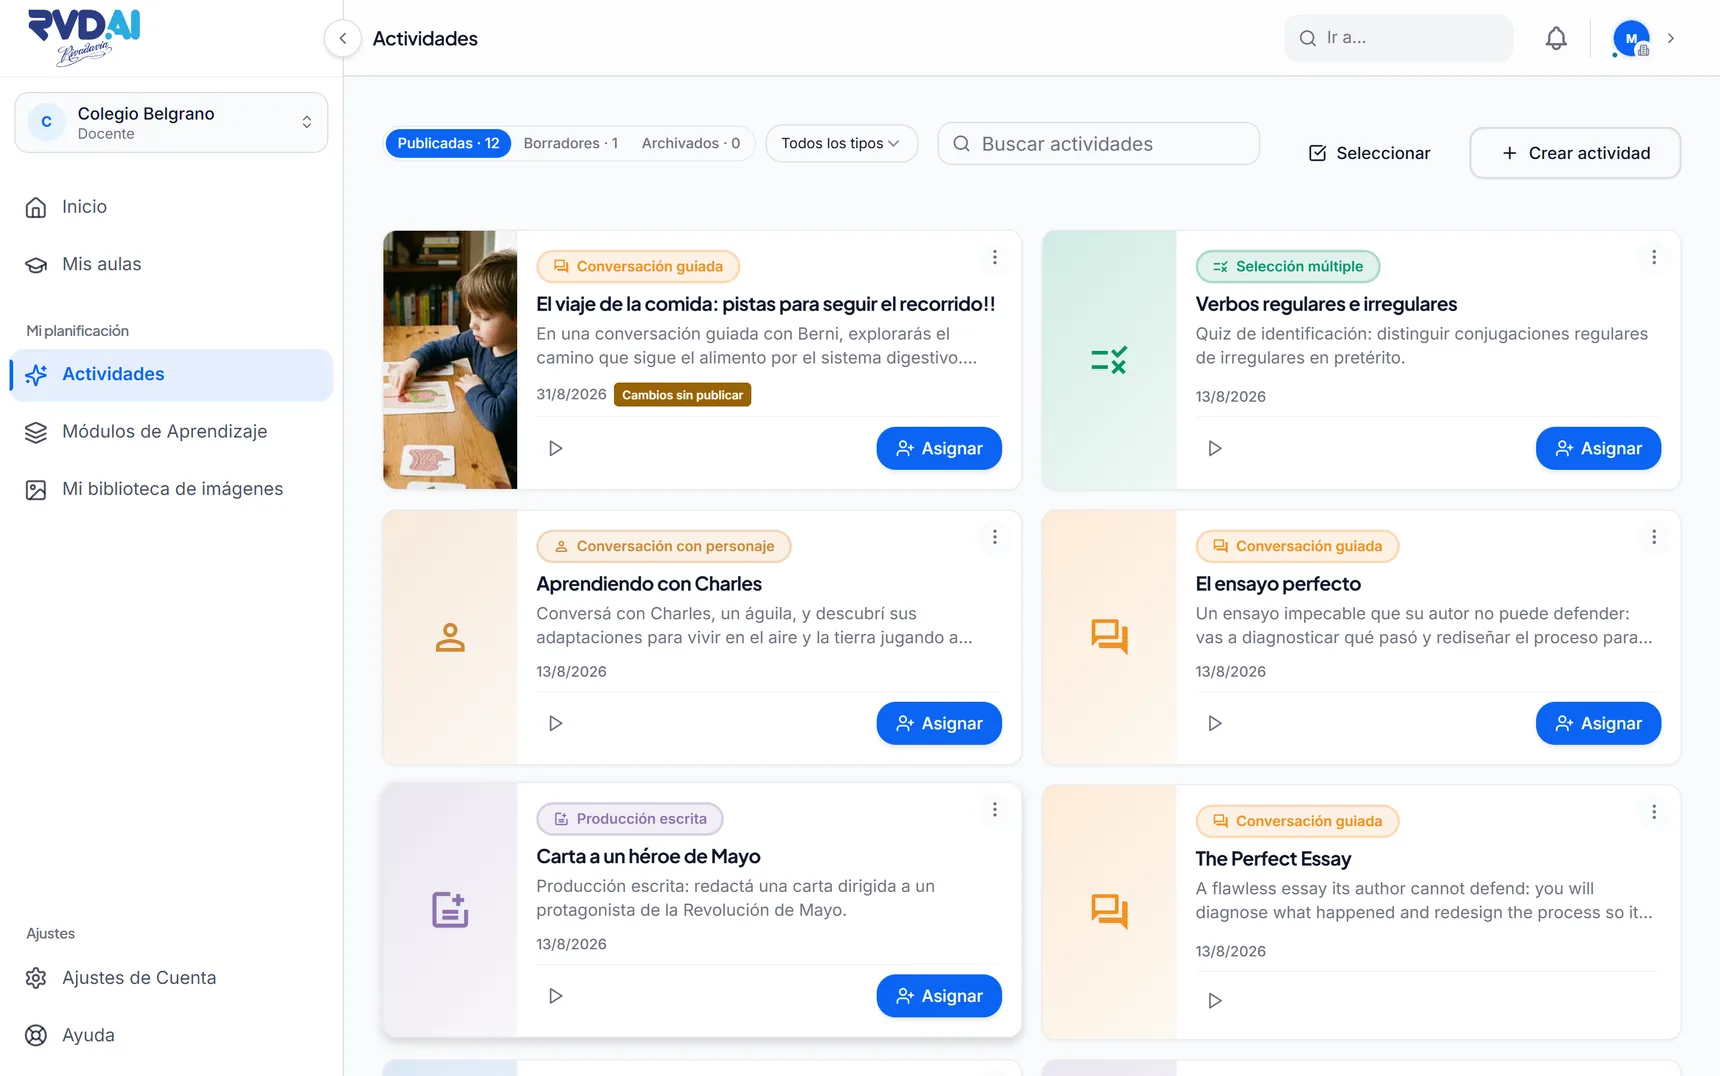This screenshot has width=1720, height=1076.
Task: Open the Colegio Belgrano school switcher
Action: tap(171, 123)
